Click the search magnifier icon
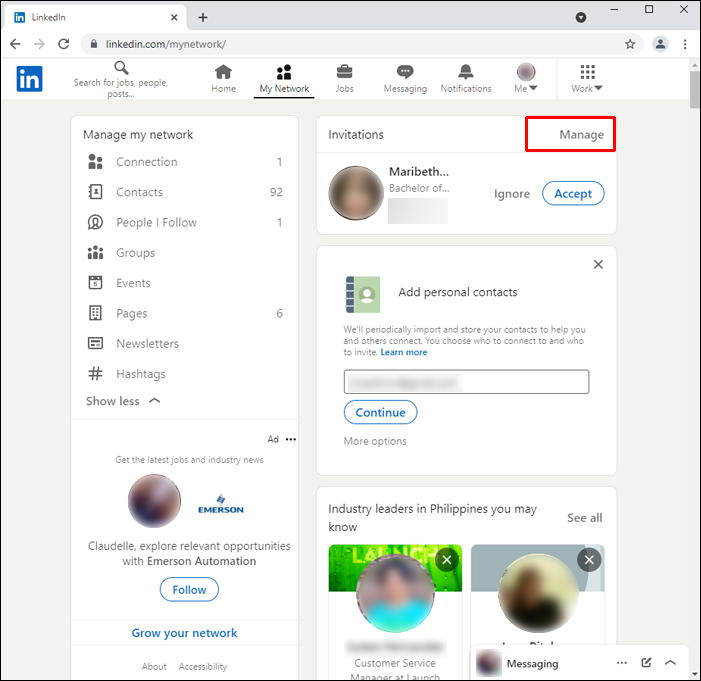701x681 pixels. [x=121, y=68]
